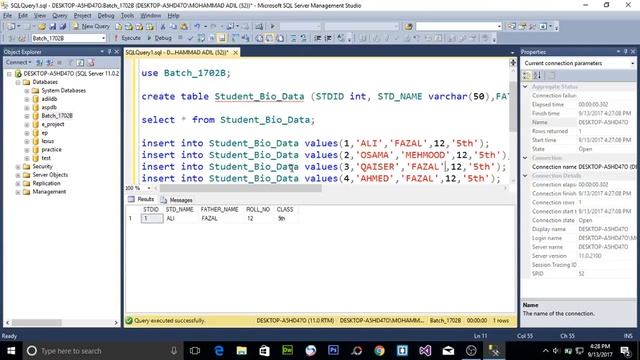Select the e_project database
This screenshot has height=360, width=640.
53,124
